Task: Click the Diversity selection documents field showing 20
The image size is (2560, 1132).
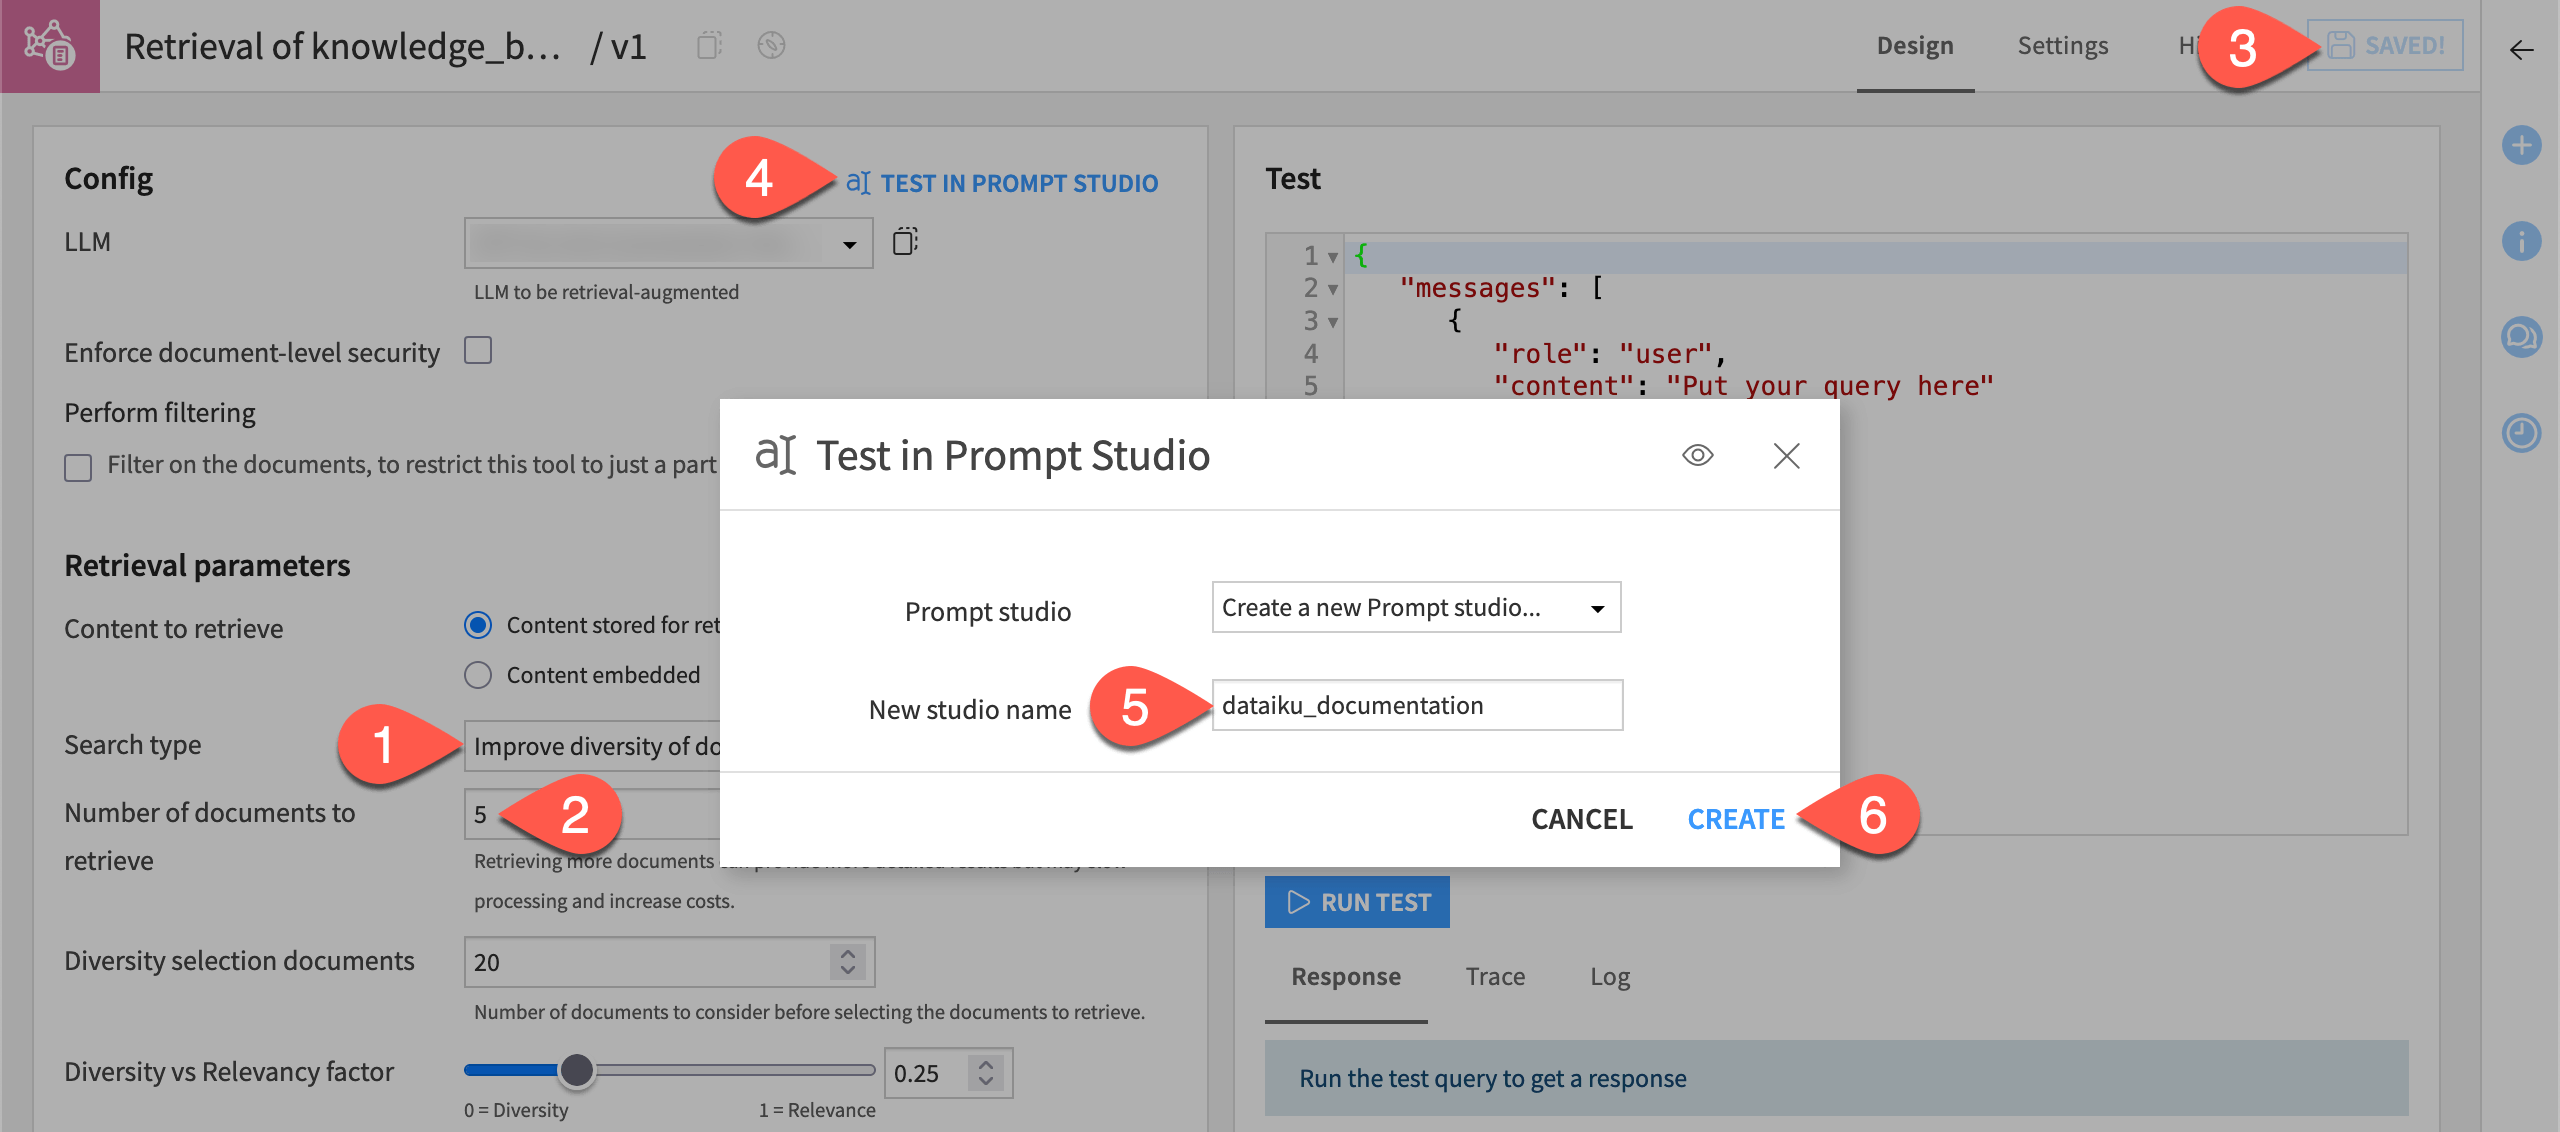Action: pyautogui.click(x=669, y=962)
